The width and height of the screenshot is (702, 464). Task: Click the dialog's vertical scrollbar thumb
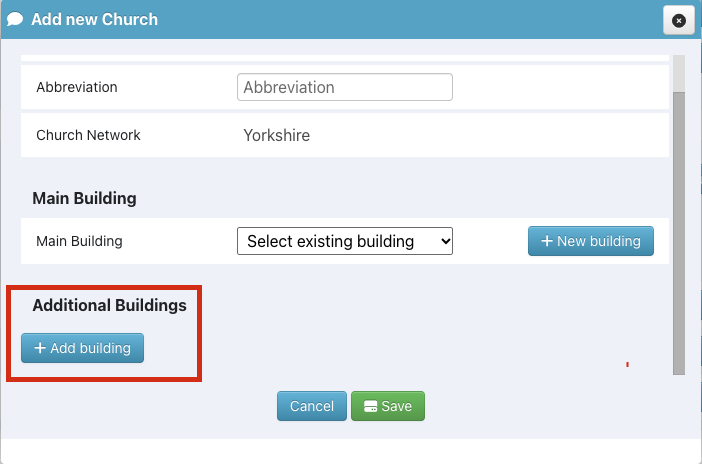click(x=679, y=233)
